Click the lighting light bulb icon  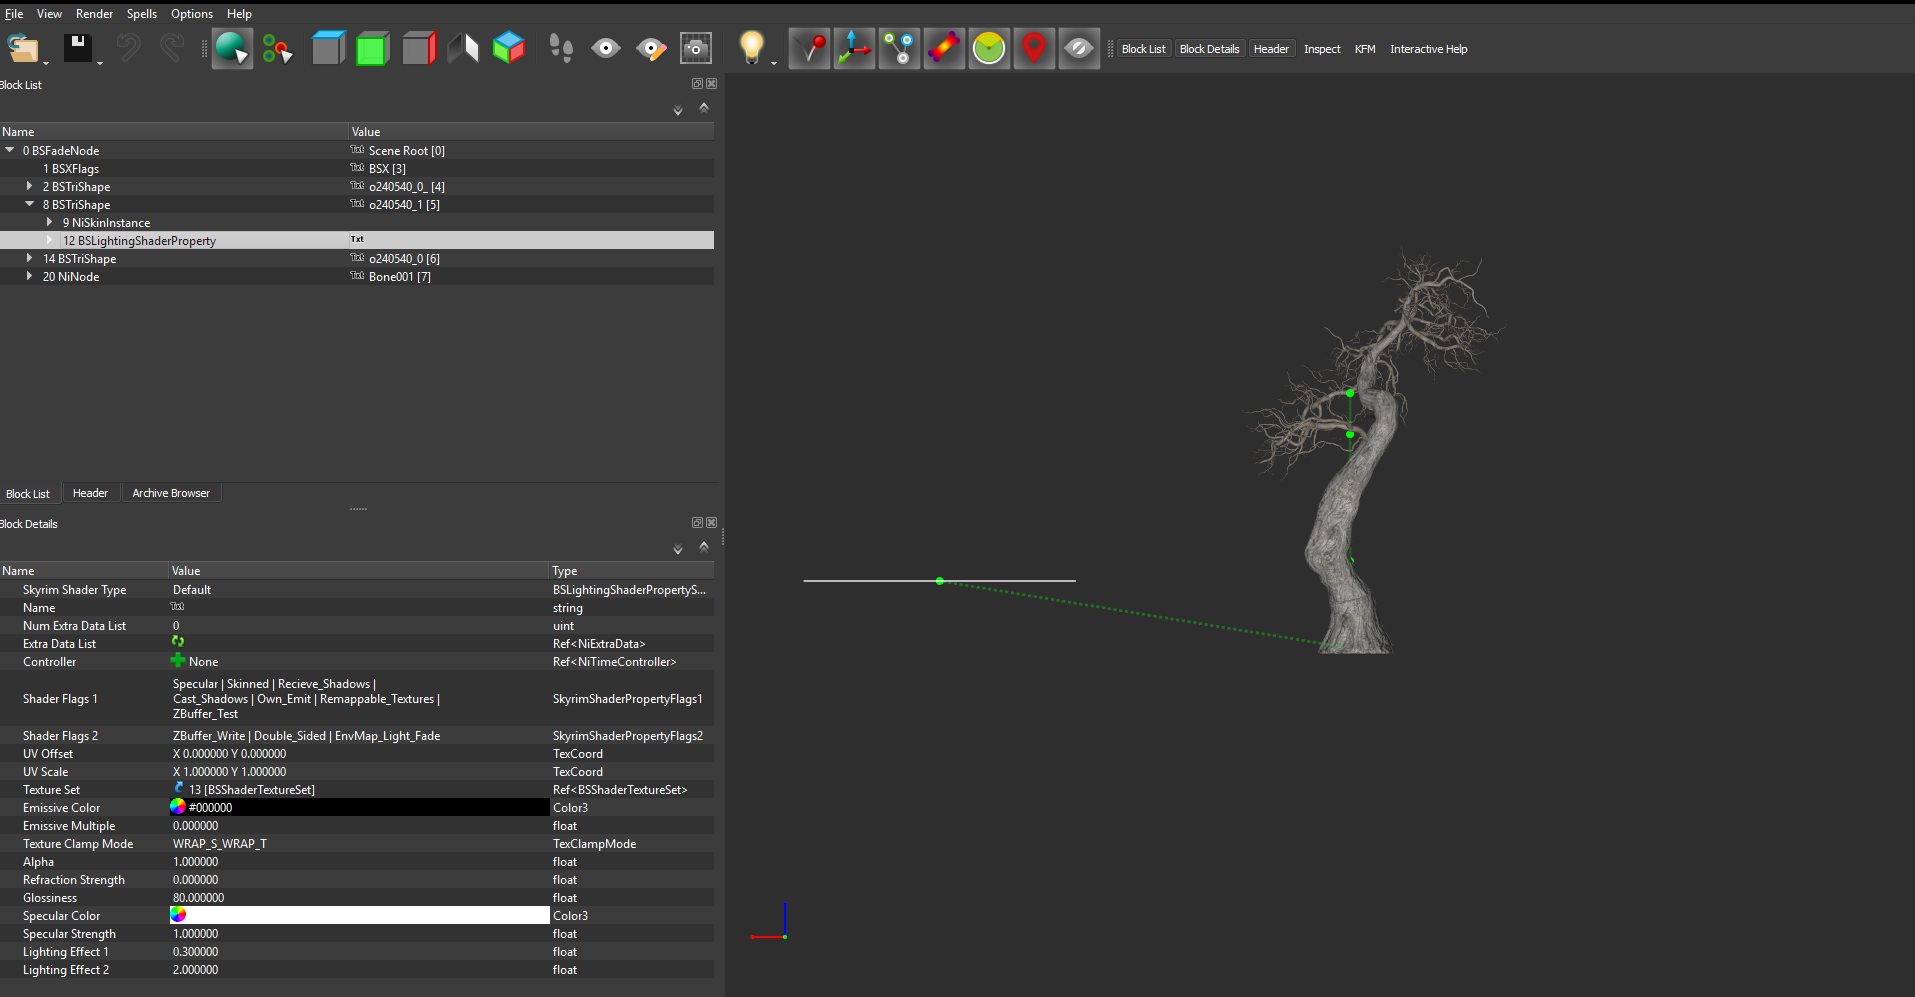[751, 47]
